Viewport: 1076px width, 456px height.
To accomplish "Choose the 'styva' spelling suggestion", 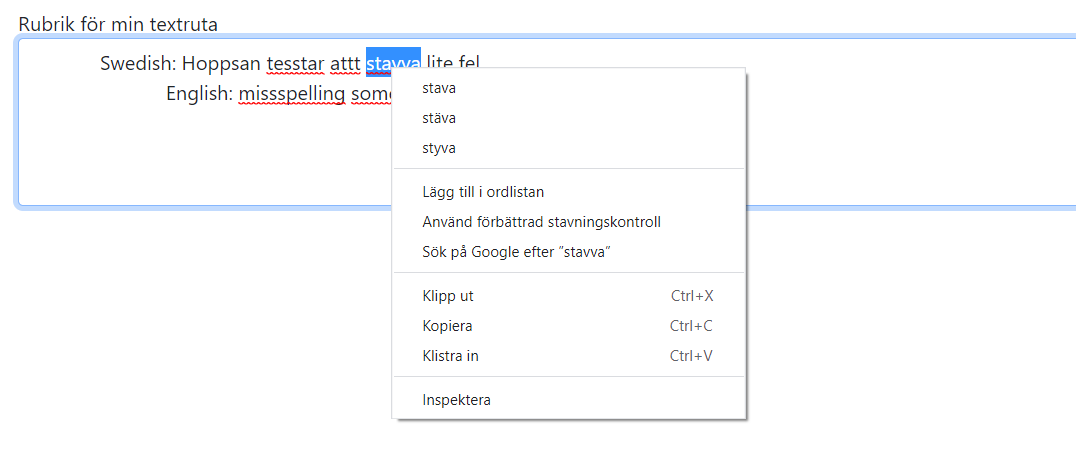I will (440, 148).
